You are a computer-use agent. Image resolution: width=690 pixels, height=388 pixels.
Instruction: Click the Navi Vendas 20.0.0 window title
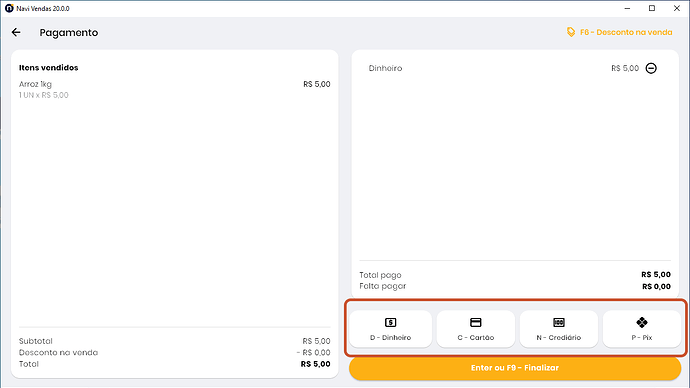pos(43,8)
